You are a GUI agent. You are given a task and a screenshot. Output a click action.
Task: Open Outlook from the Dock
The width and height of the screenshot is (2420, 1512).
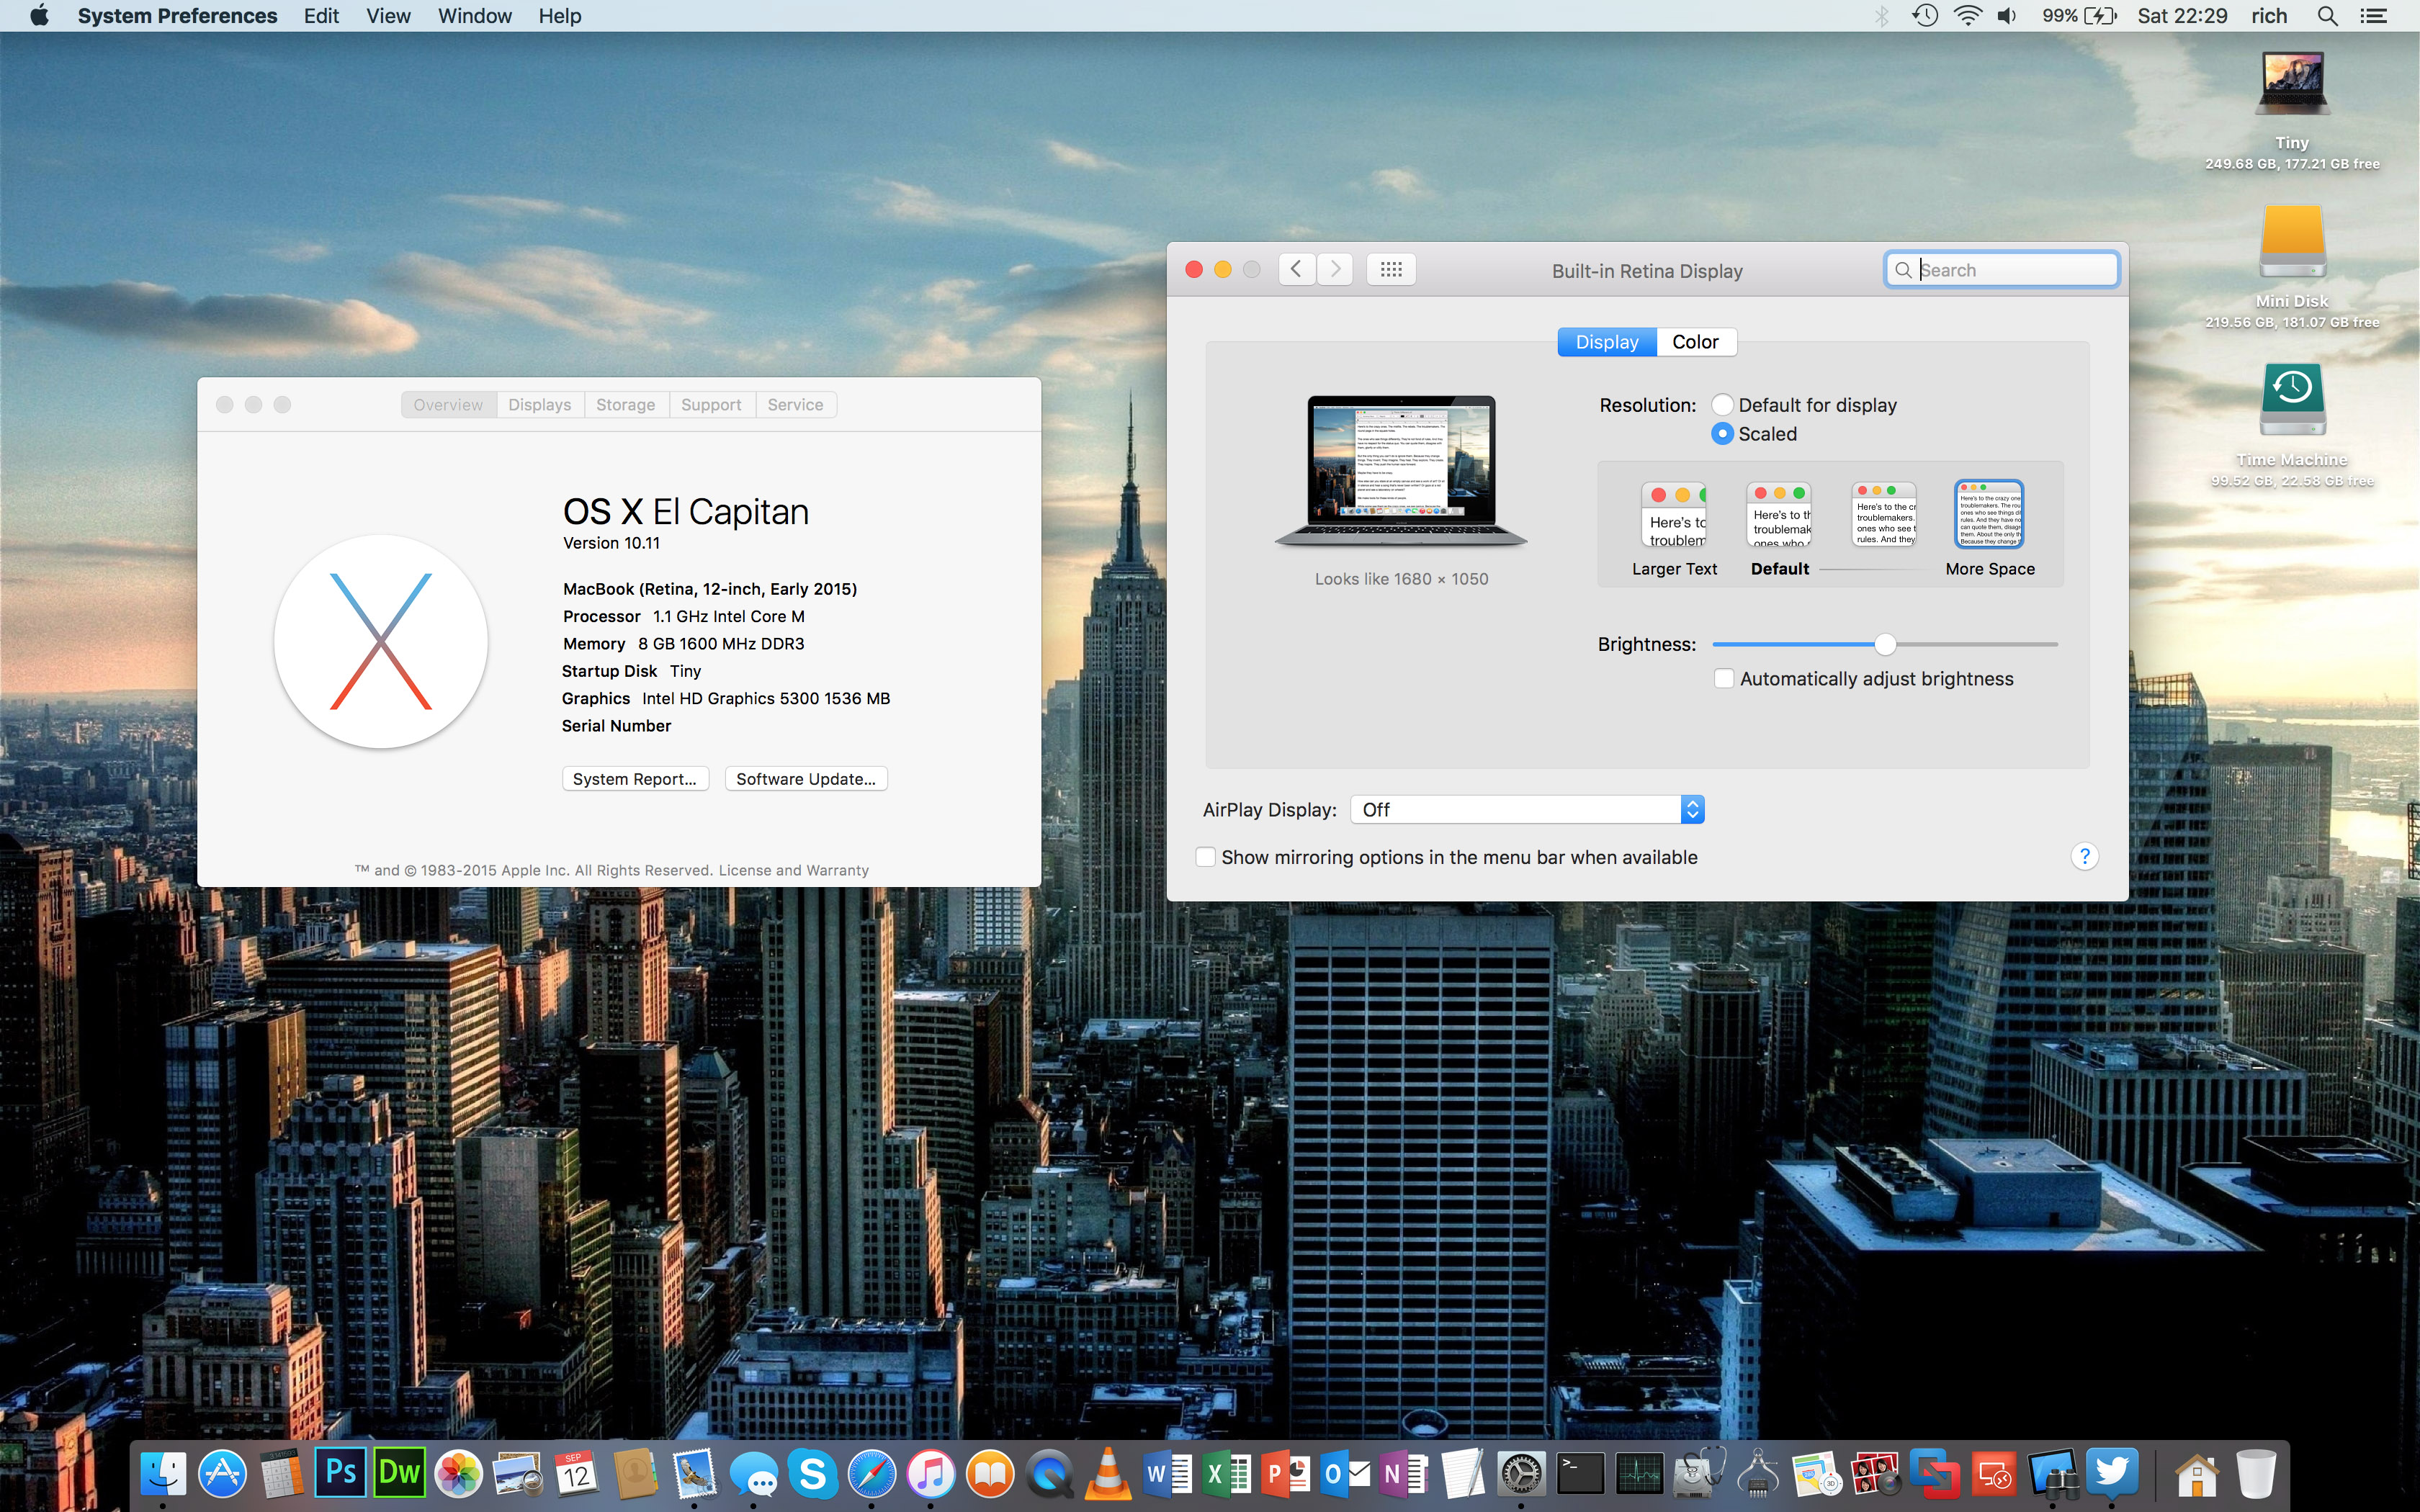click(x=1345, y=1473)
